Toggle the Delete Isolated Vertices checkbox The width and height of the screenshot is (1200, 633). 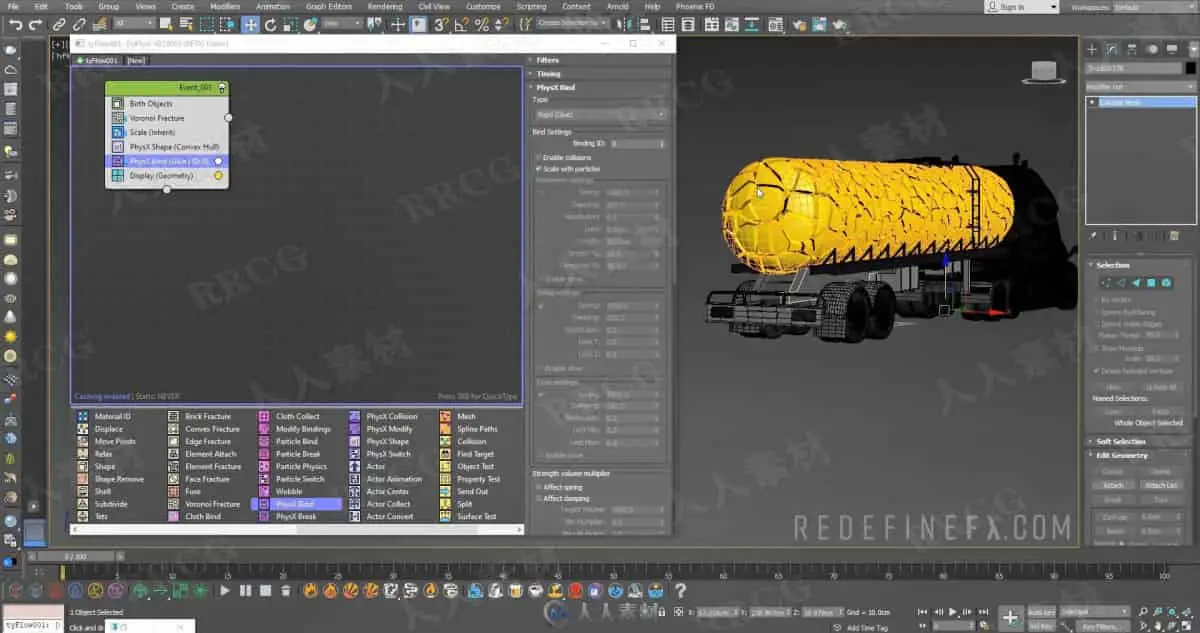(1097, 371)
